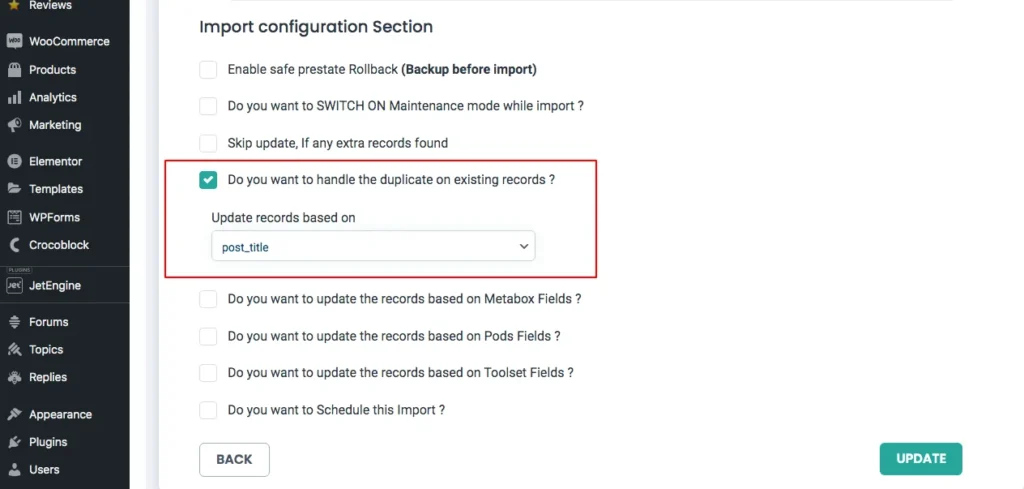Open the Forums menu item
This screenshot has width=1024, height=489.
pyautogui.click(x=48, y=322)
